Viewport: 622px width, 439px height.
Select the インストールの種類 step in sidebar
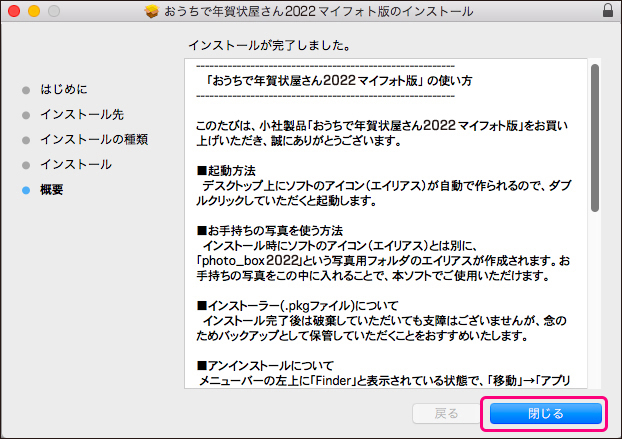point(94,140)
